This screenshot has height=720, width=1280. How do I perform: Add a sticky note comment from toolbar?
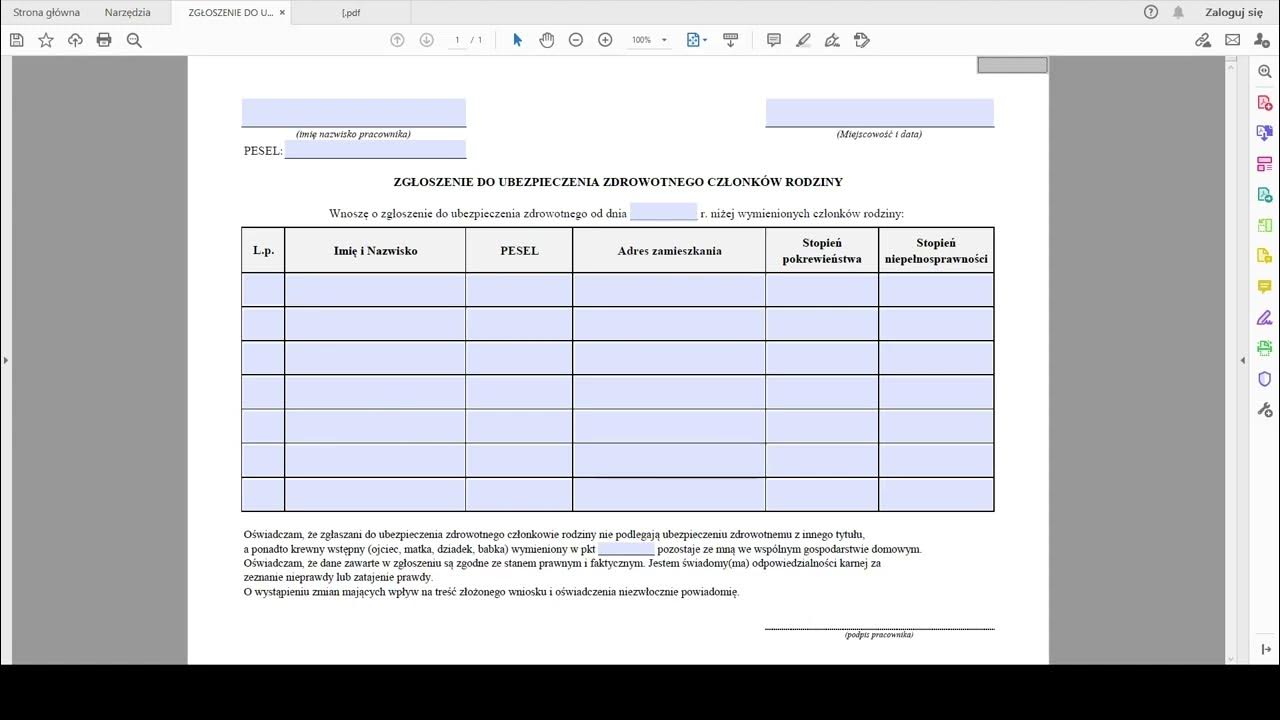point(774,40)
